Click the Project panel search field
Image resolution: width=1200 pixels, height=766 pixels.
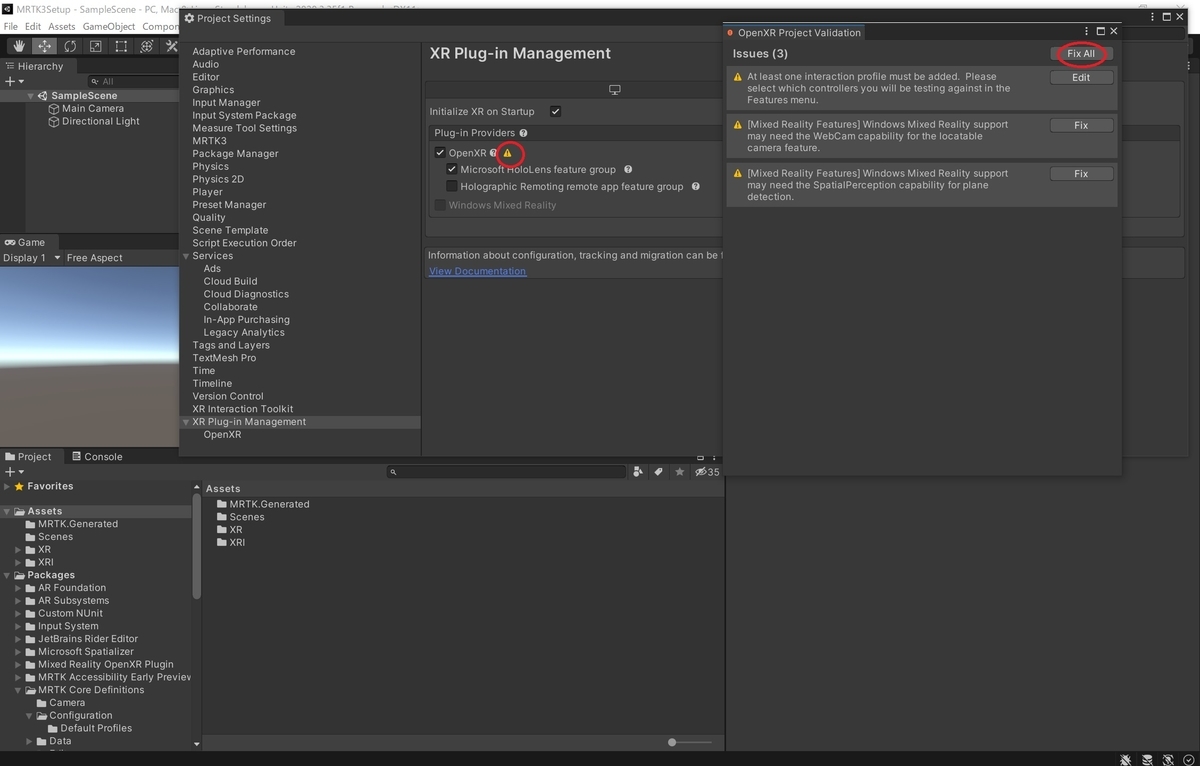pyautogui.click(x=506, y=472)
